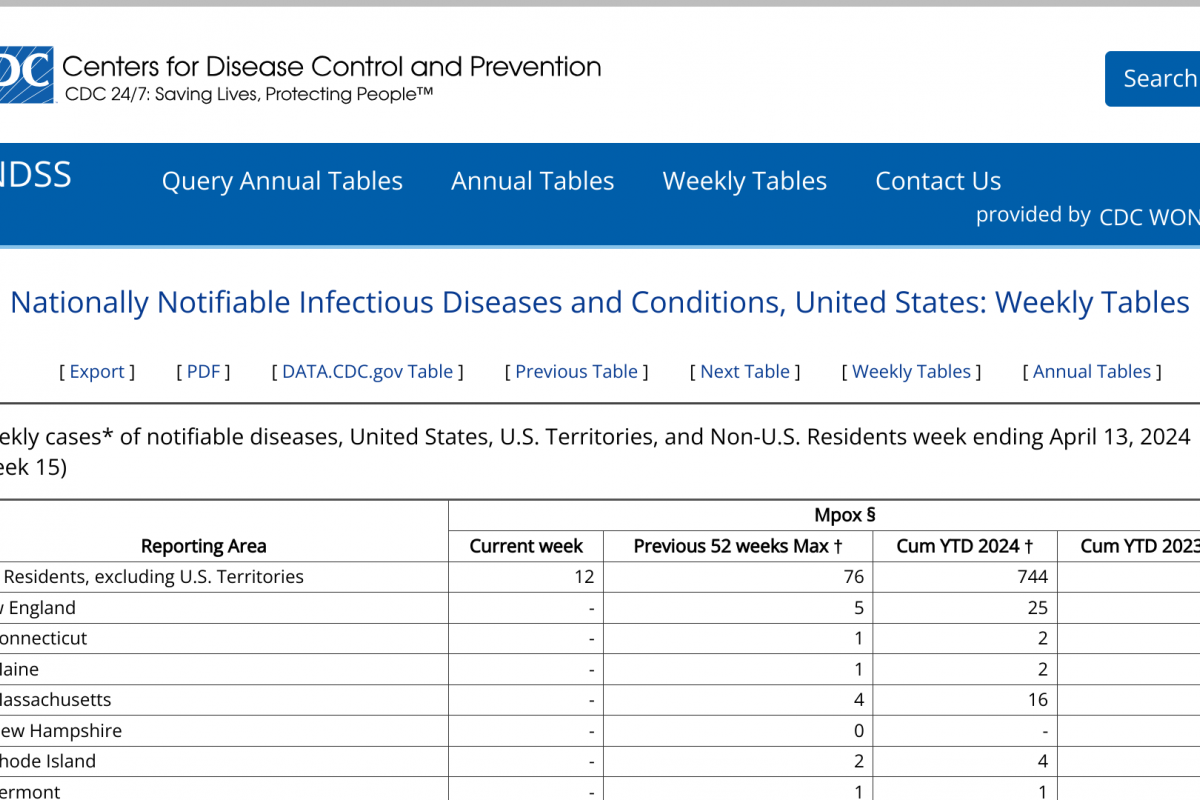Click the Current week column header

tap(526, 546)
